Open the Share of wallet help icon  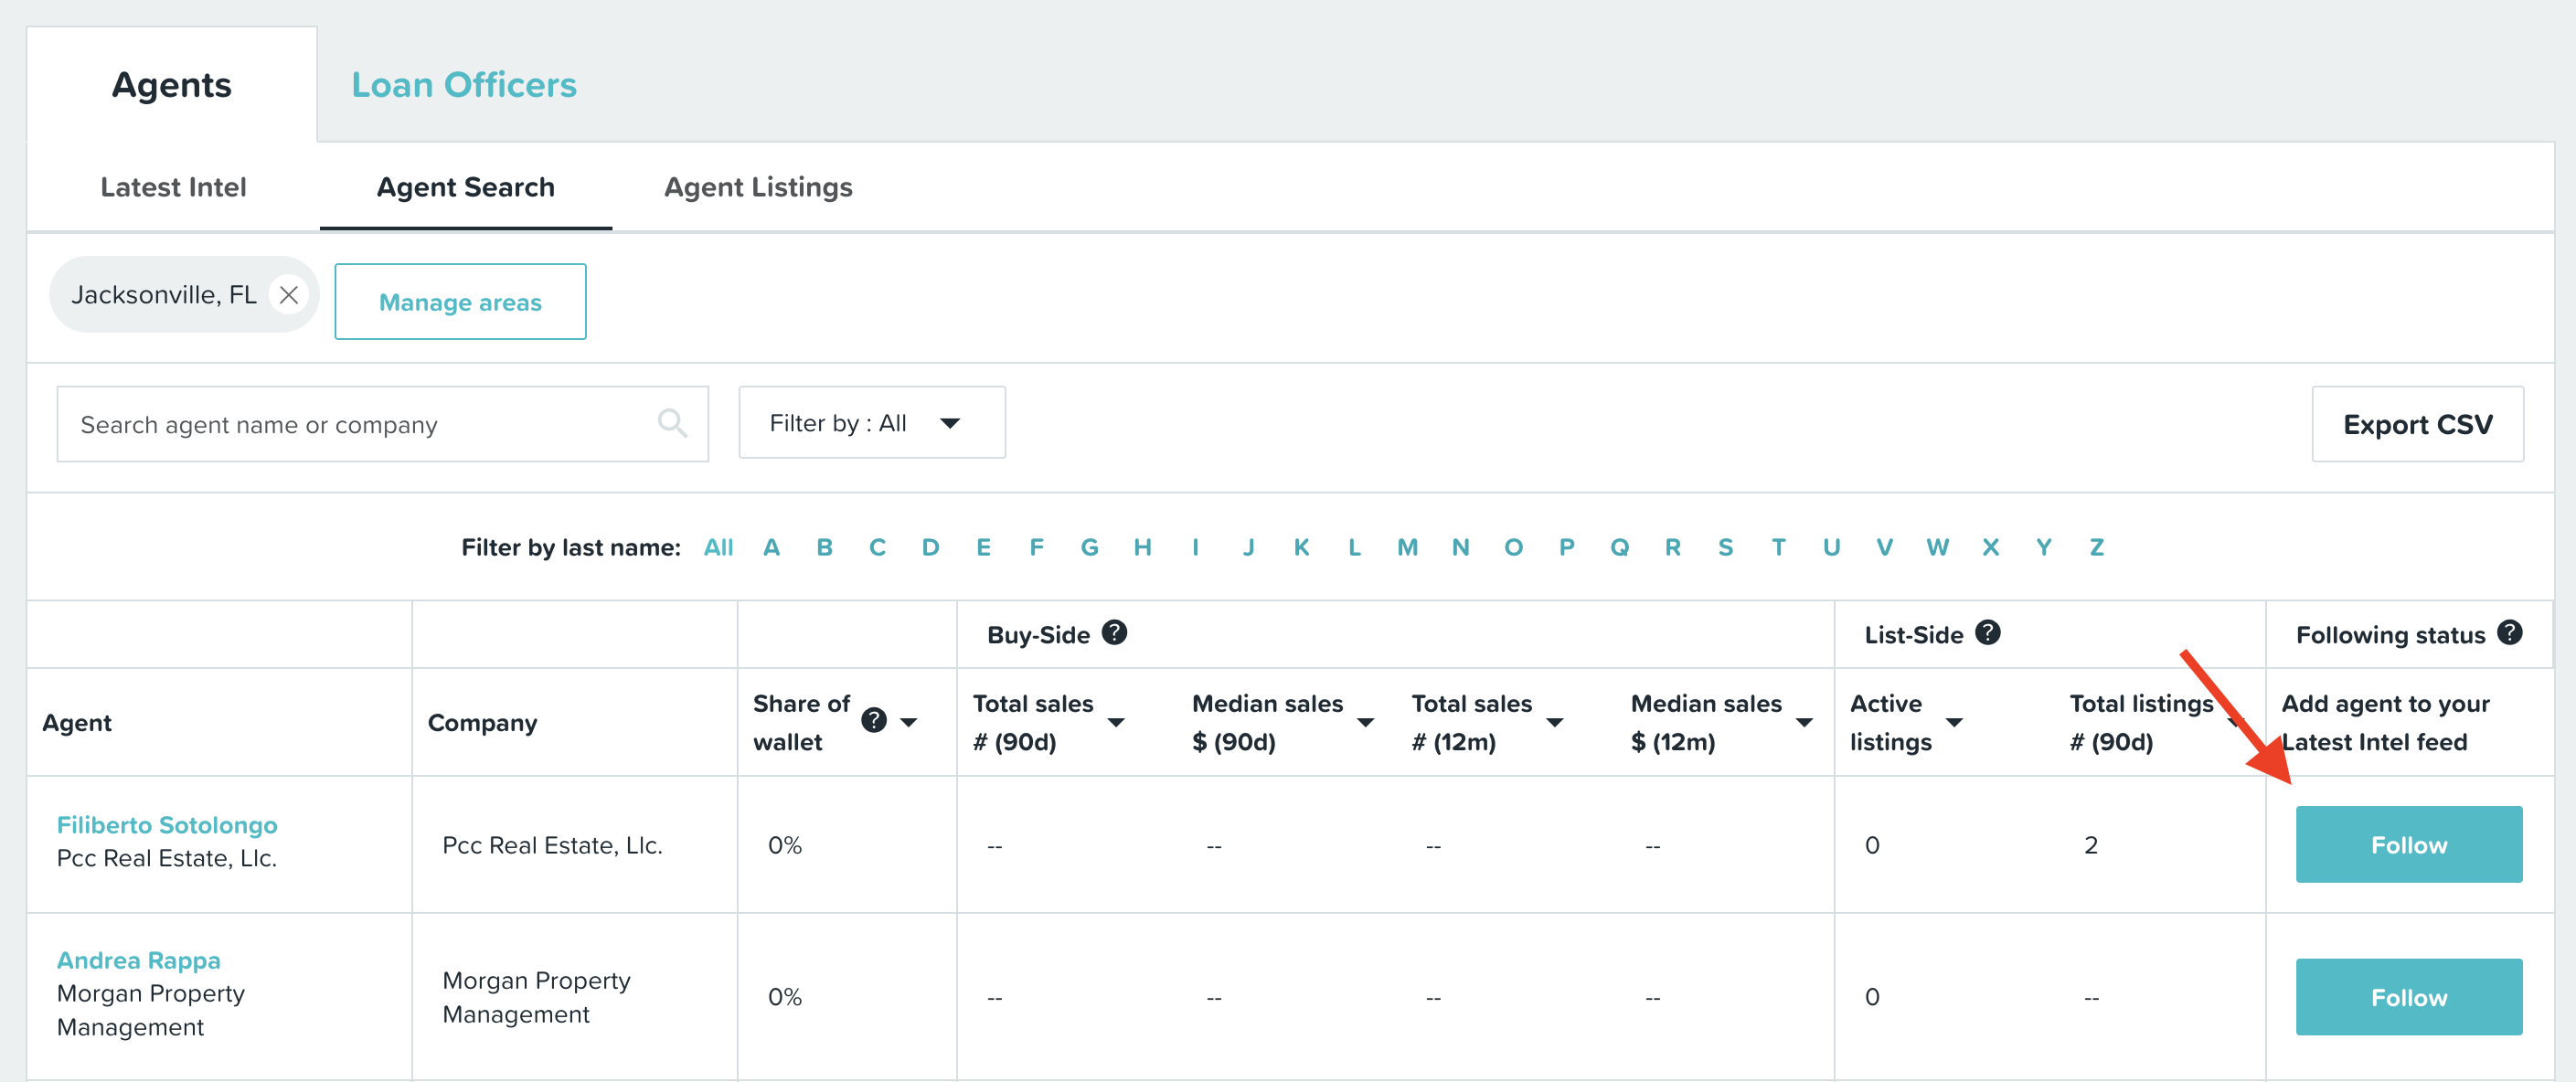coord(874,721)
